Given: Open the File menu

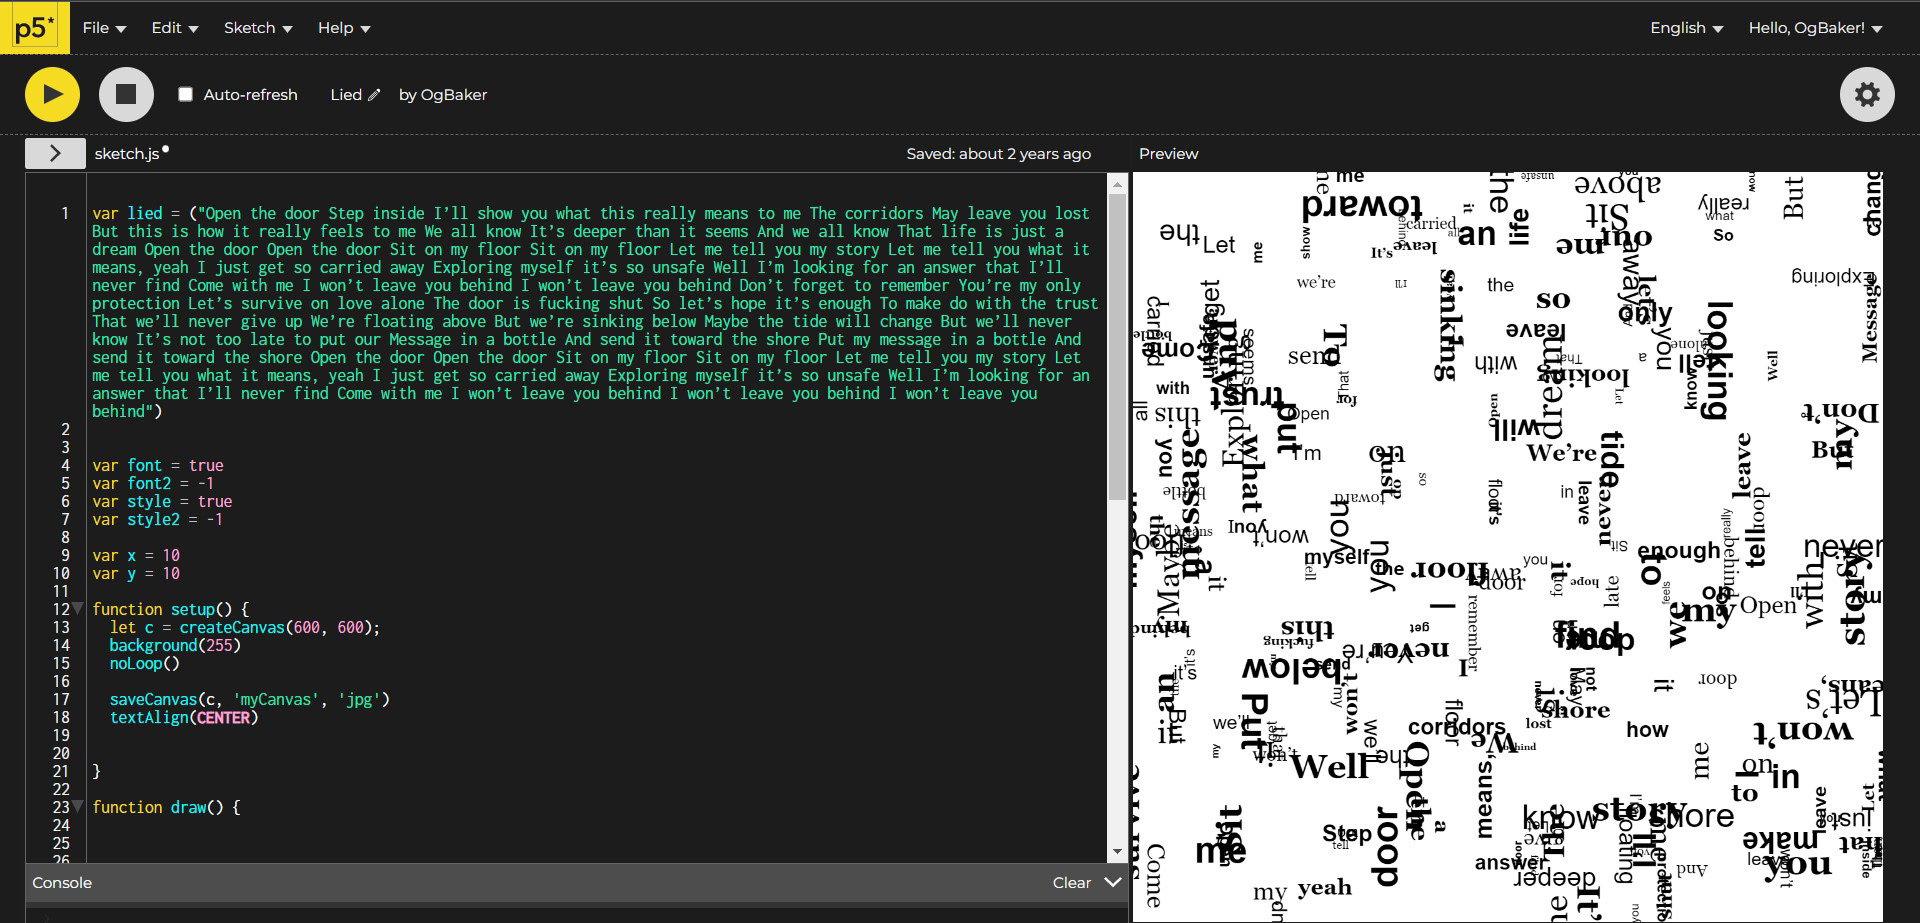Looking at the screenshot, I should point(104,28).
